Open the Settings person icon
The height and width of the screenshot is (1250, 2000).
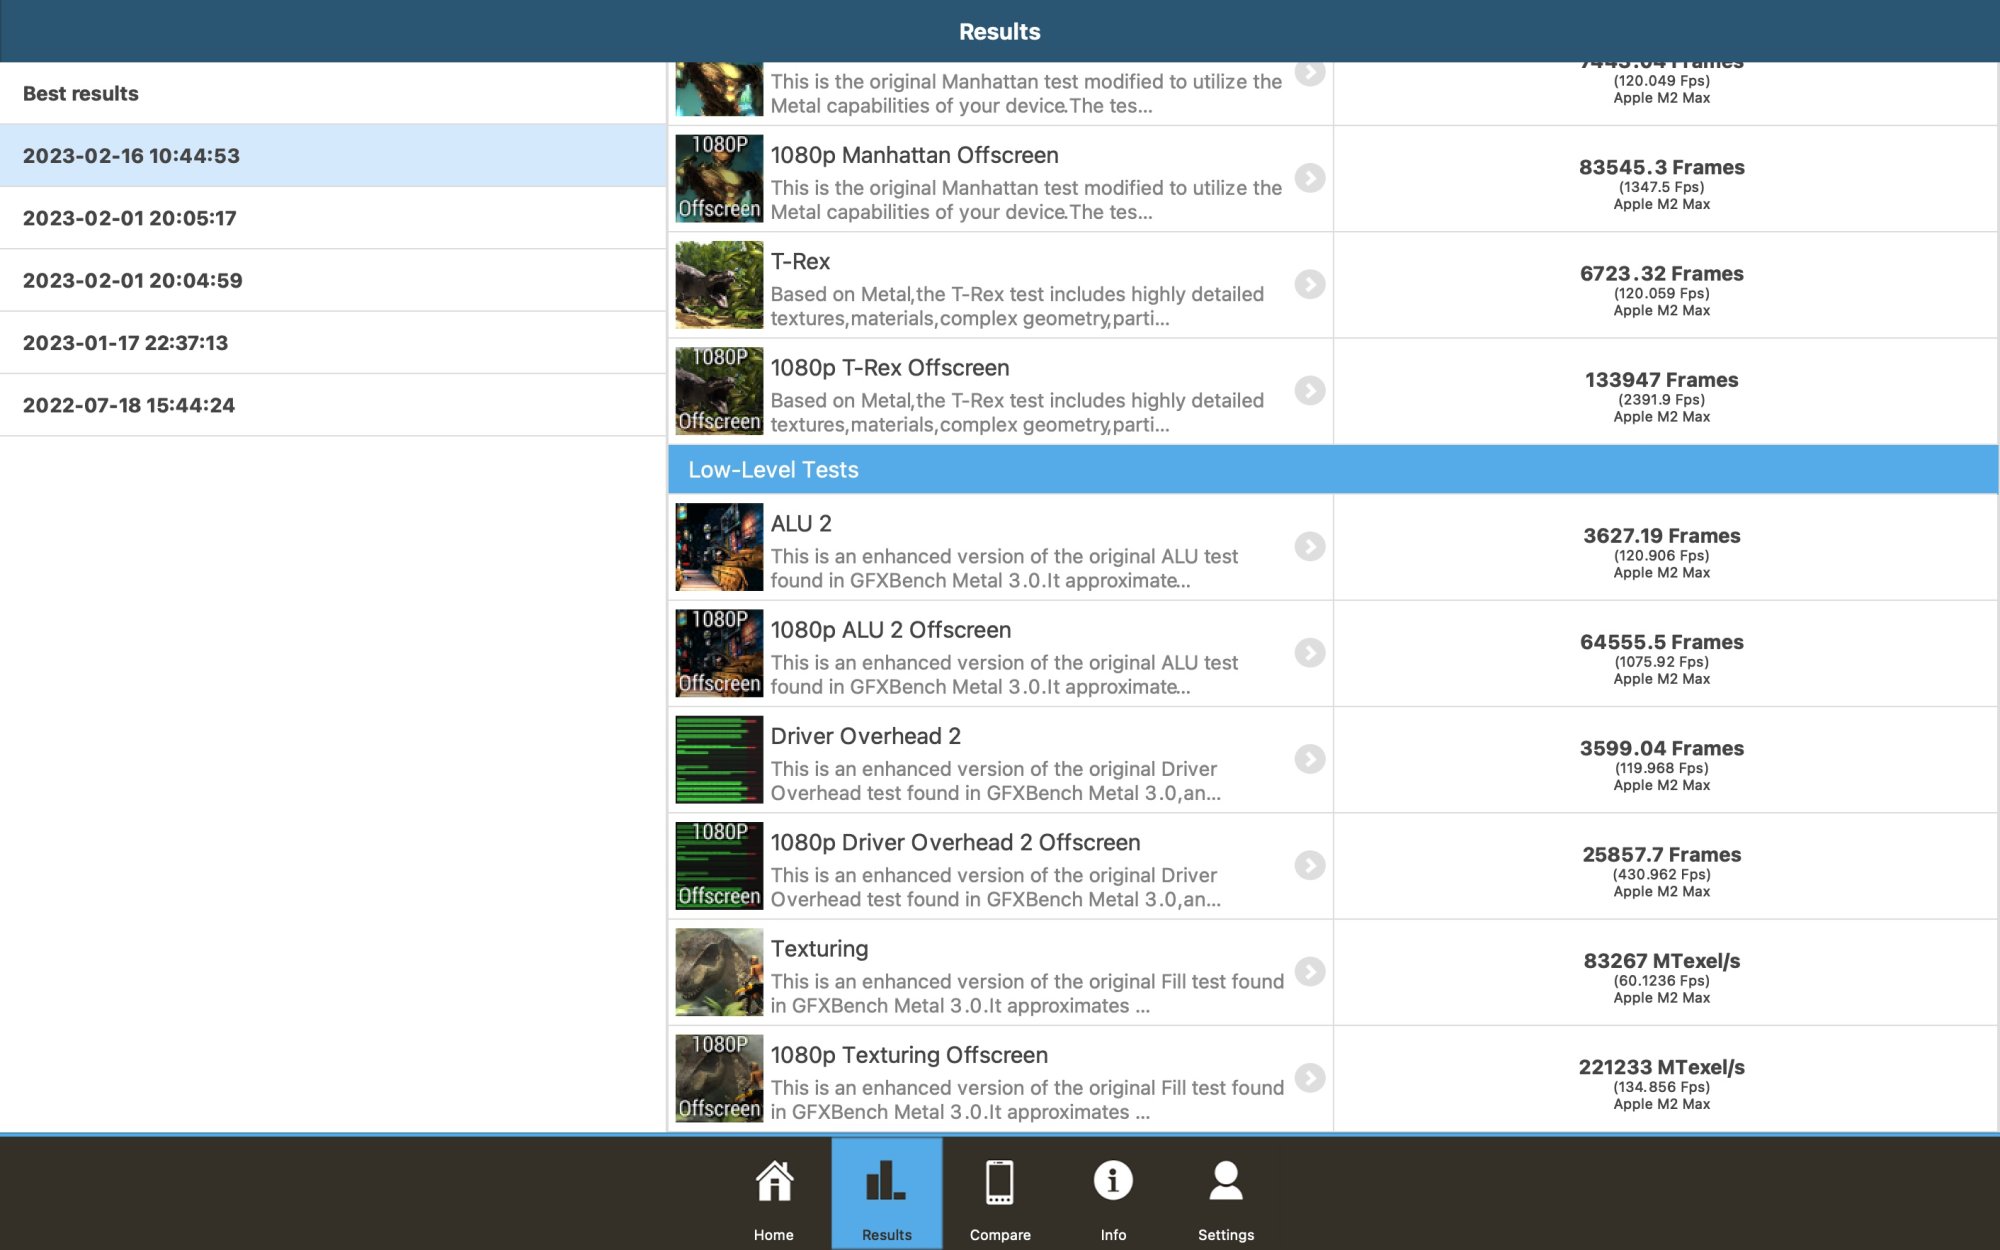click(x=1225, y=1182)
